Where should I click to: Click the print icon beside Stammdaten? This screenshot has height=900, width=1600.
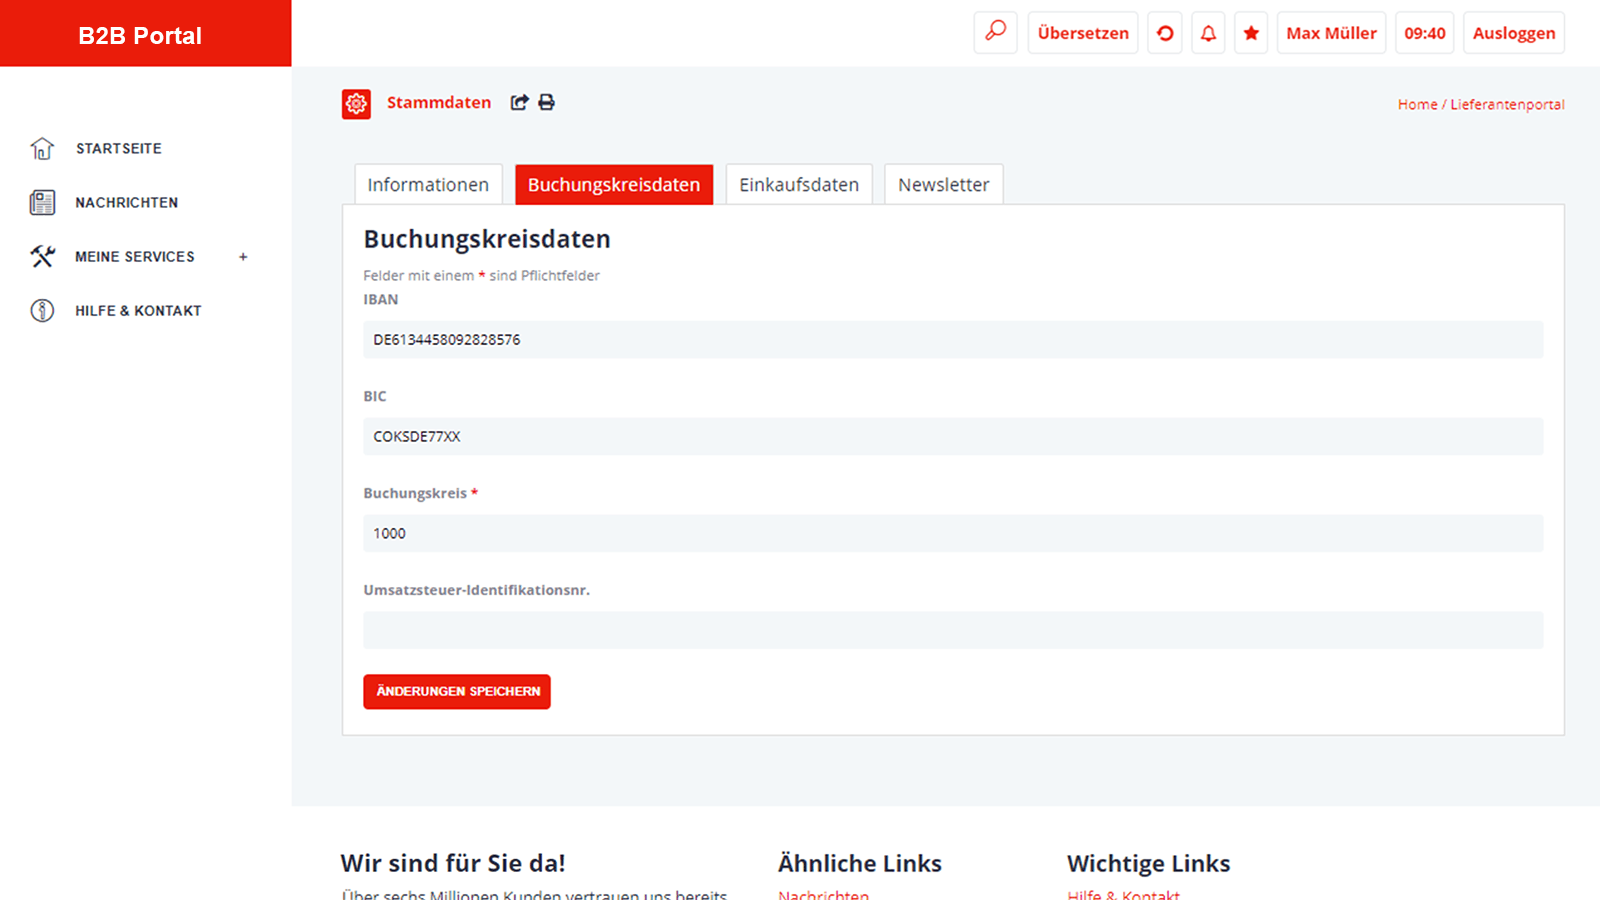pyautogui.click(x=546, y=102)
